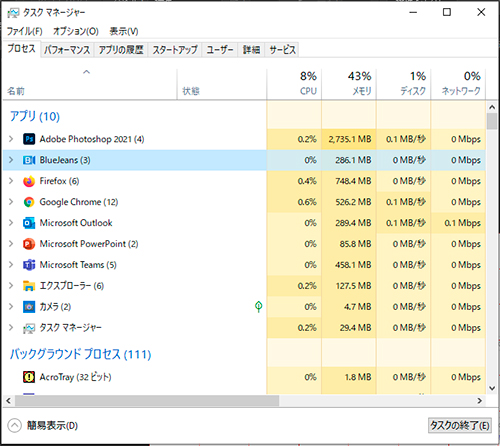Click the 526.2 MB memory value

pyautogui.click(x=353, y=202)
